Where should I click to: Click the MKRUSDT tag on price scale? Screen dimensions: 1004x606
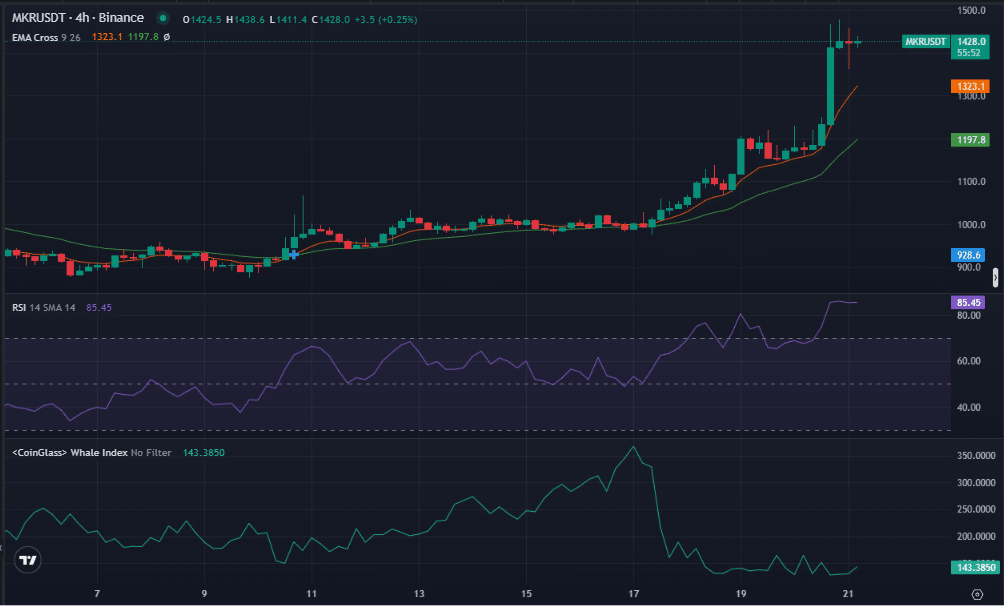[924, 42]
